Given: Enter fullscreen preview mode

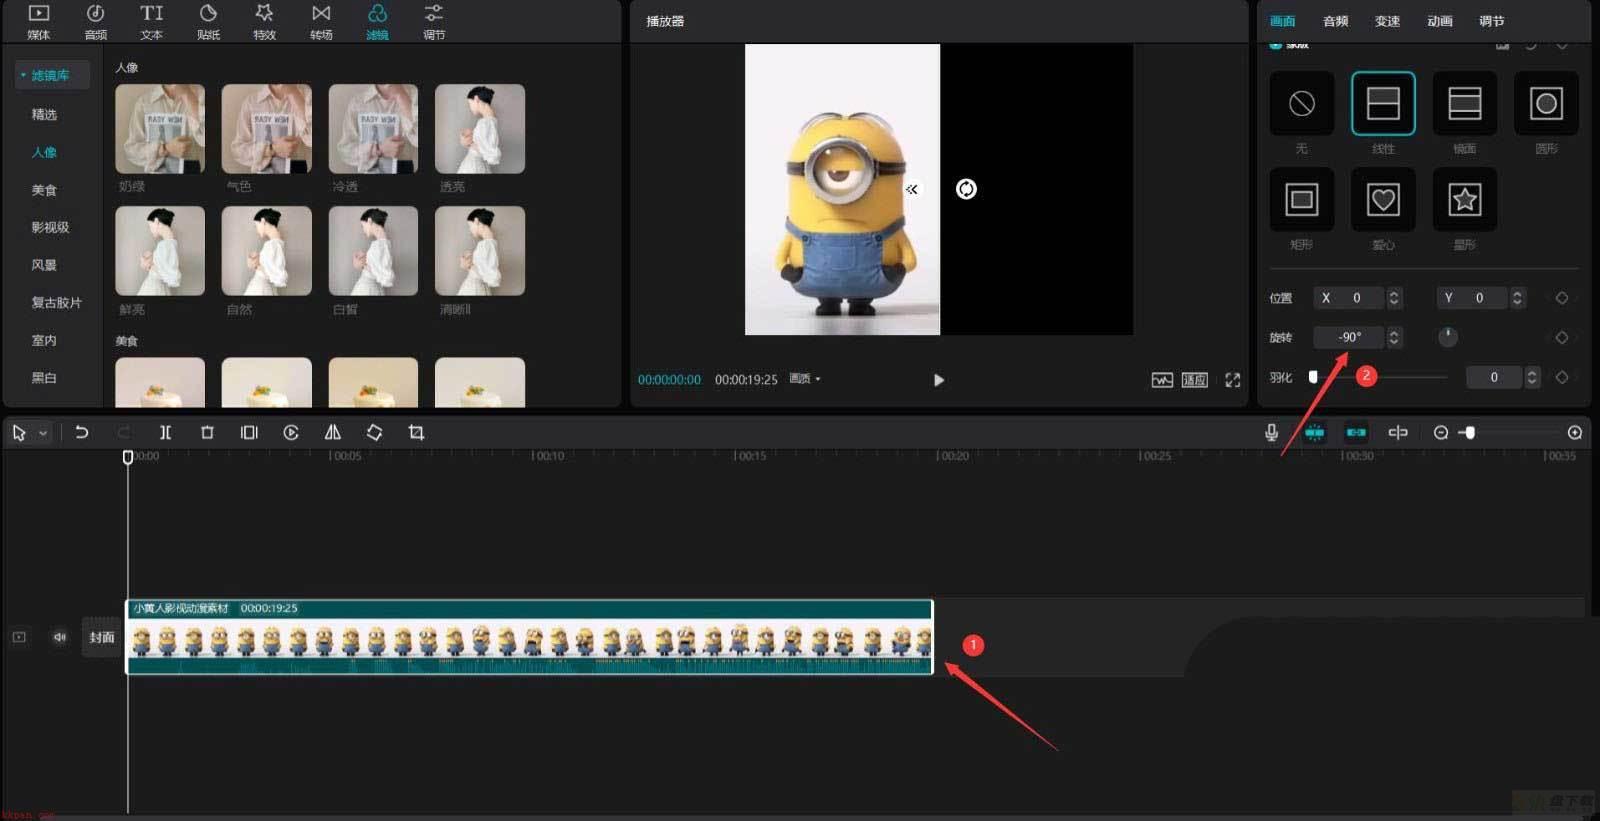Looking at the screenshot, I should click(x=1233, y=380).
